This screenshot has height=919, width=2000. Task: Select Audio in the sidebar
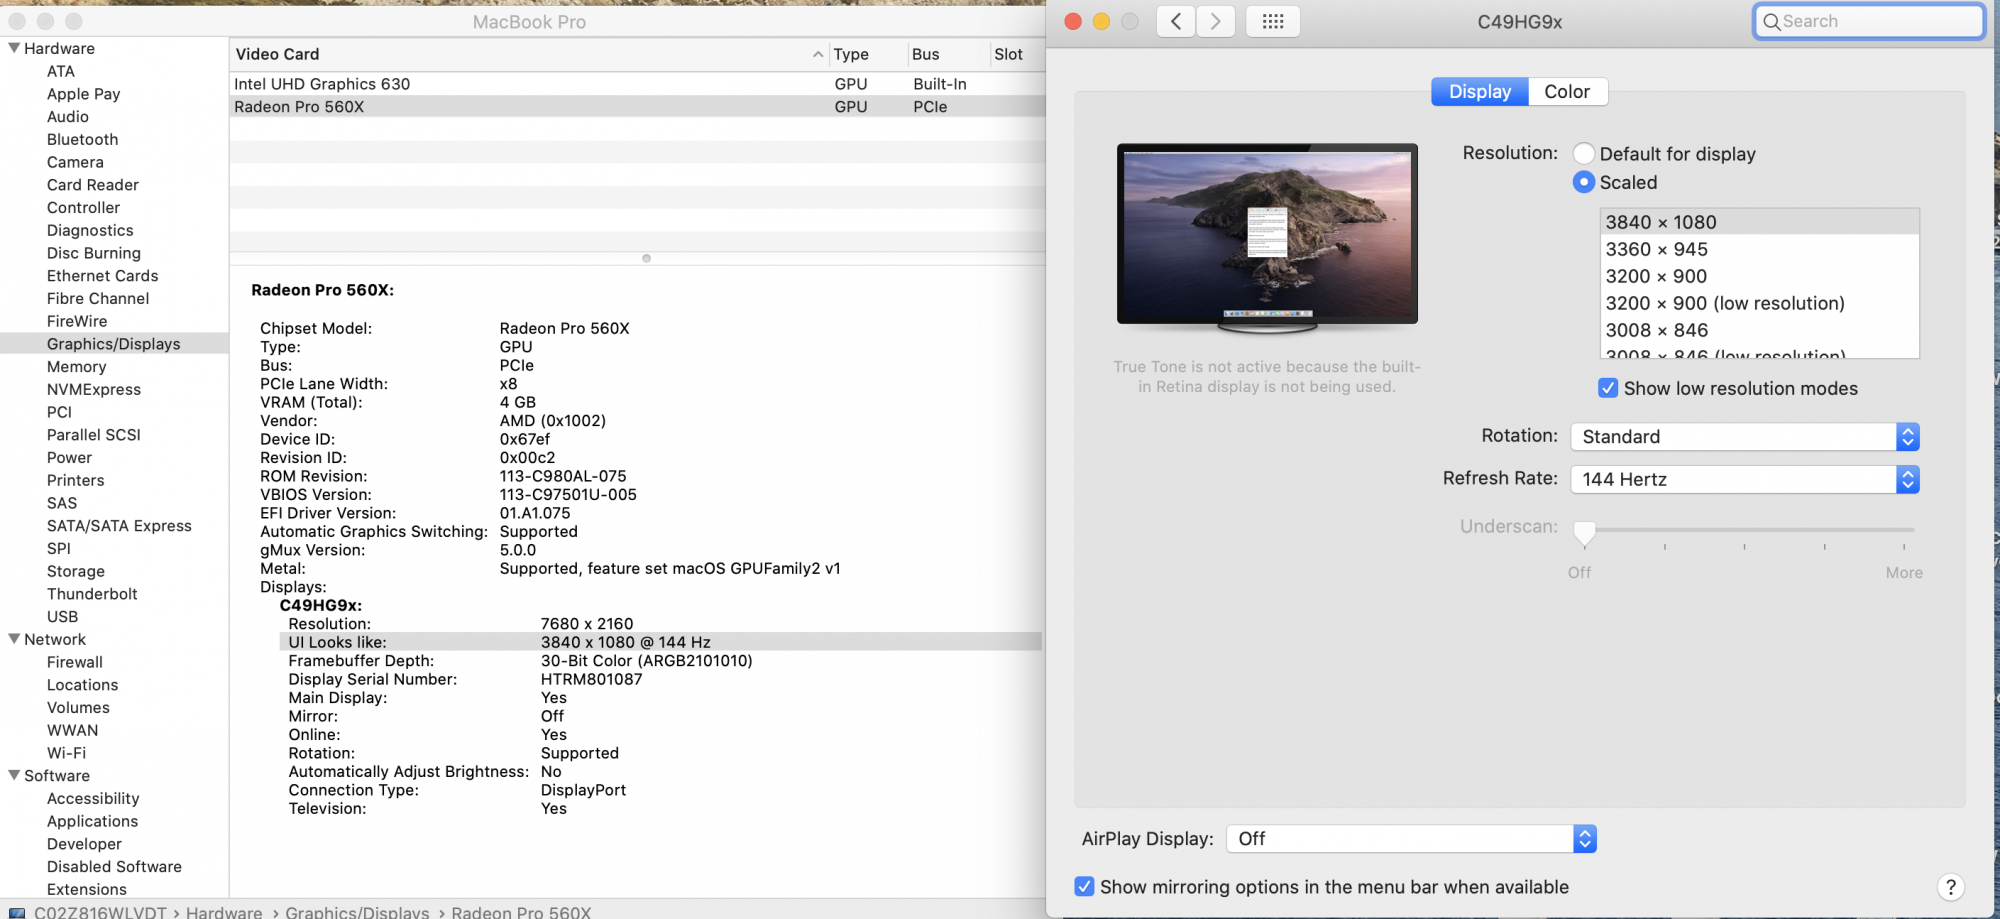68,117
